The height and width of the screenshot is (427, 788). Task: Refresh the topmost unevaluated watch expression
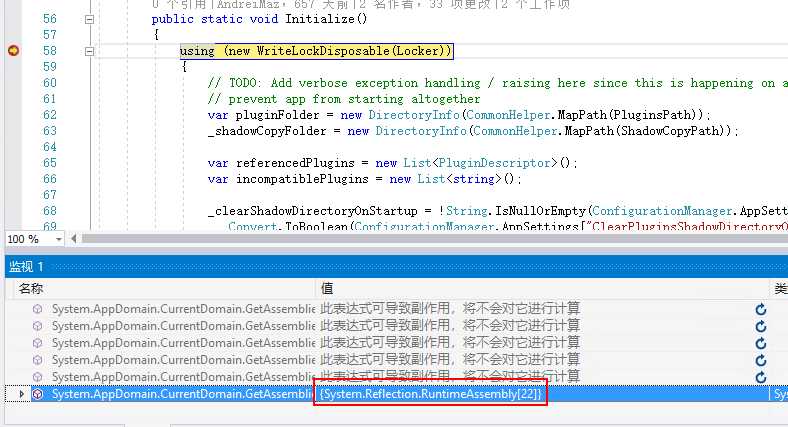761,309
